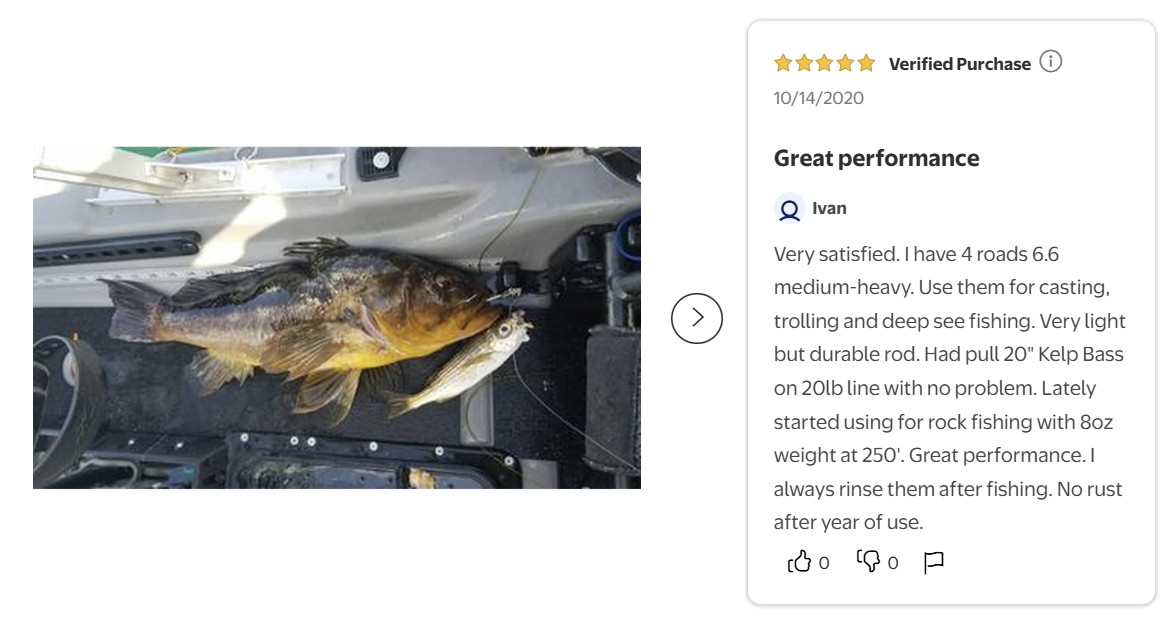
Task: Go to next review photo arrow
Action: pyautogui.click(x=696, y=318)
